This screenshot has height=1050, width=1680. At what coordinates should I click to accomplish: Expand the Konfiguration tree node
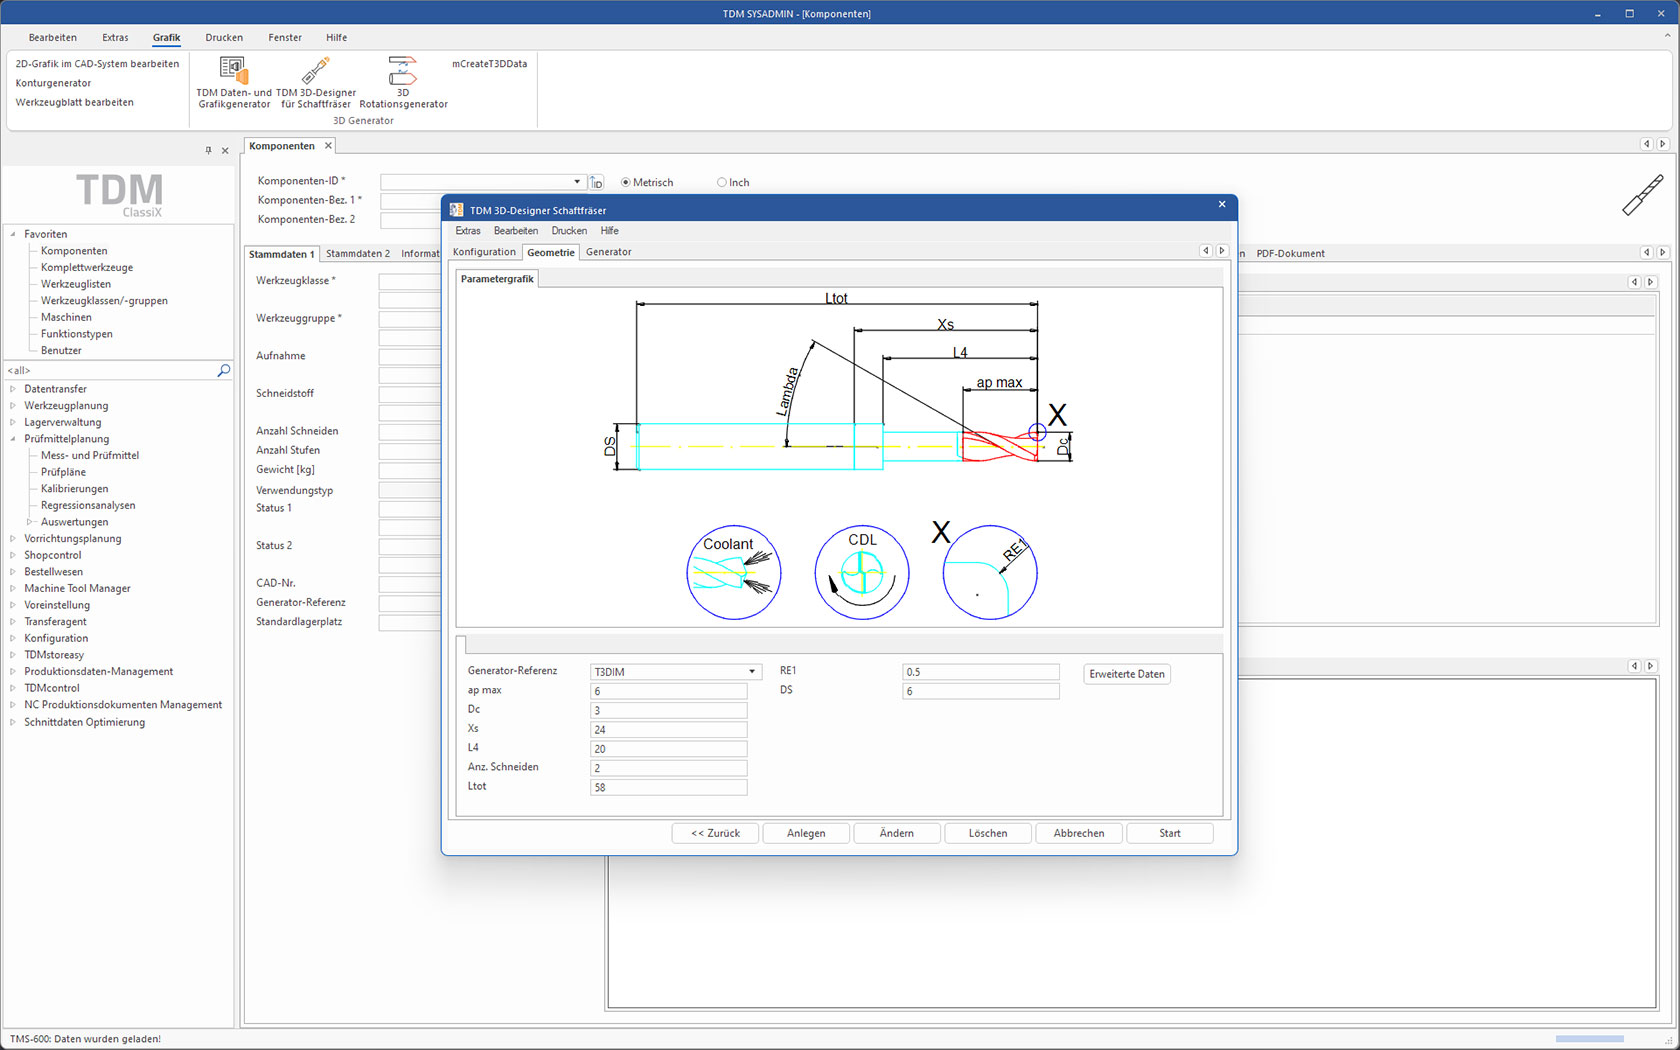point(13,638)
